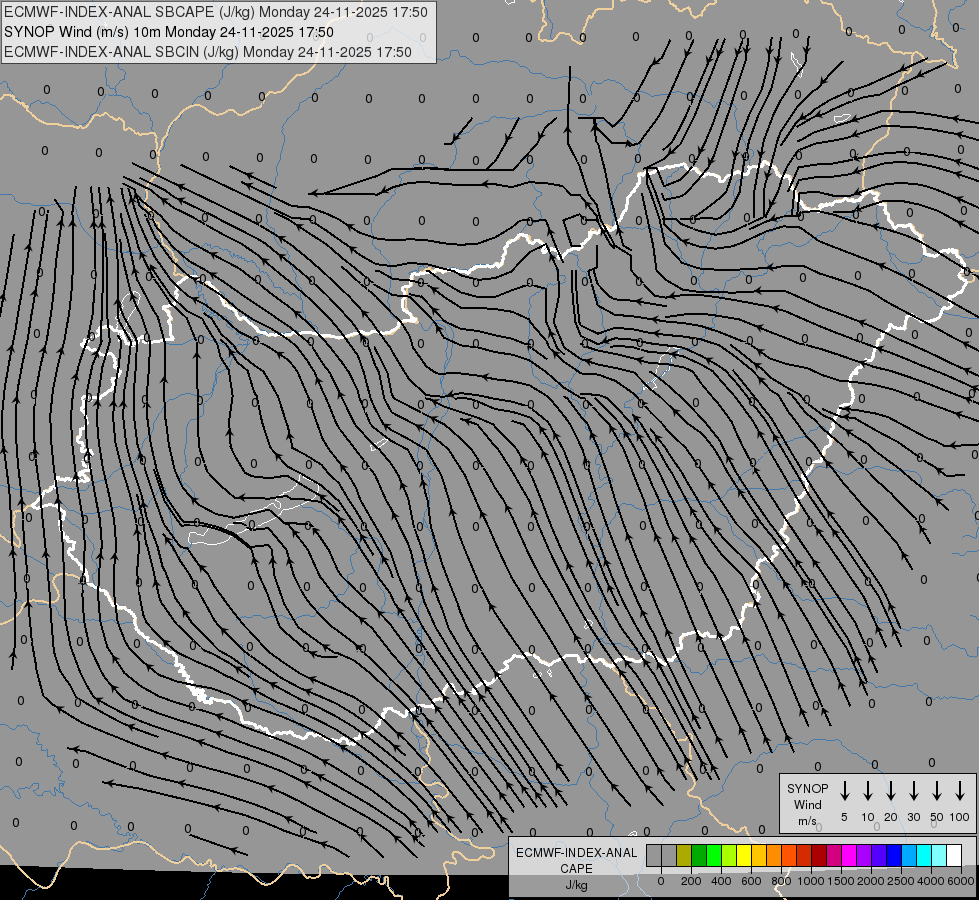
Task: Click the 6000 tick label in CAPE scale
Action: pos(961,881)
